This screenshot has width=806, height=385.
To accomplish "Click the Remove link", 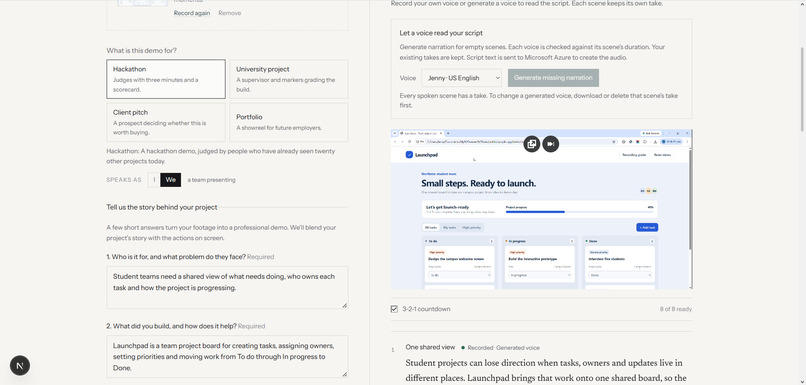I will click(229, 13).
